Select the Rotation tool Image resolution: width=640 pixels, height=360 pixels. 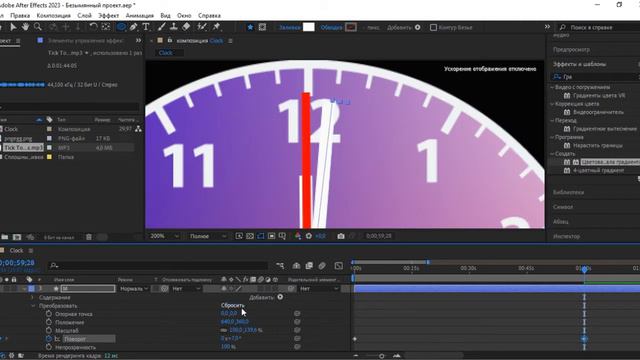click(x=93, y=27)
